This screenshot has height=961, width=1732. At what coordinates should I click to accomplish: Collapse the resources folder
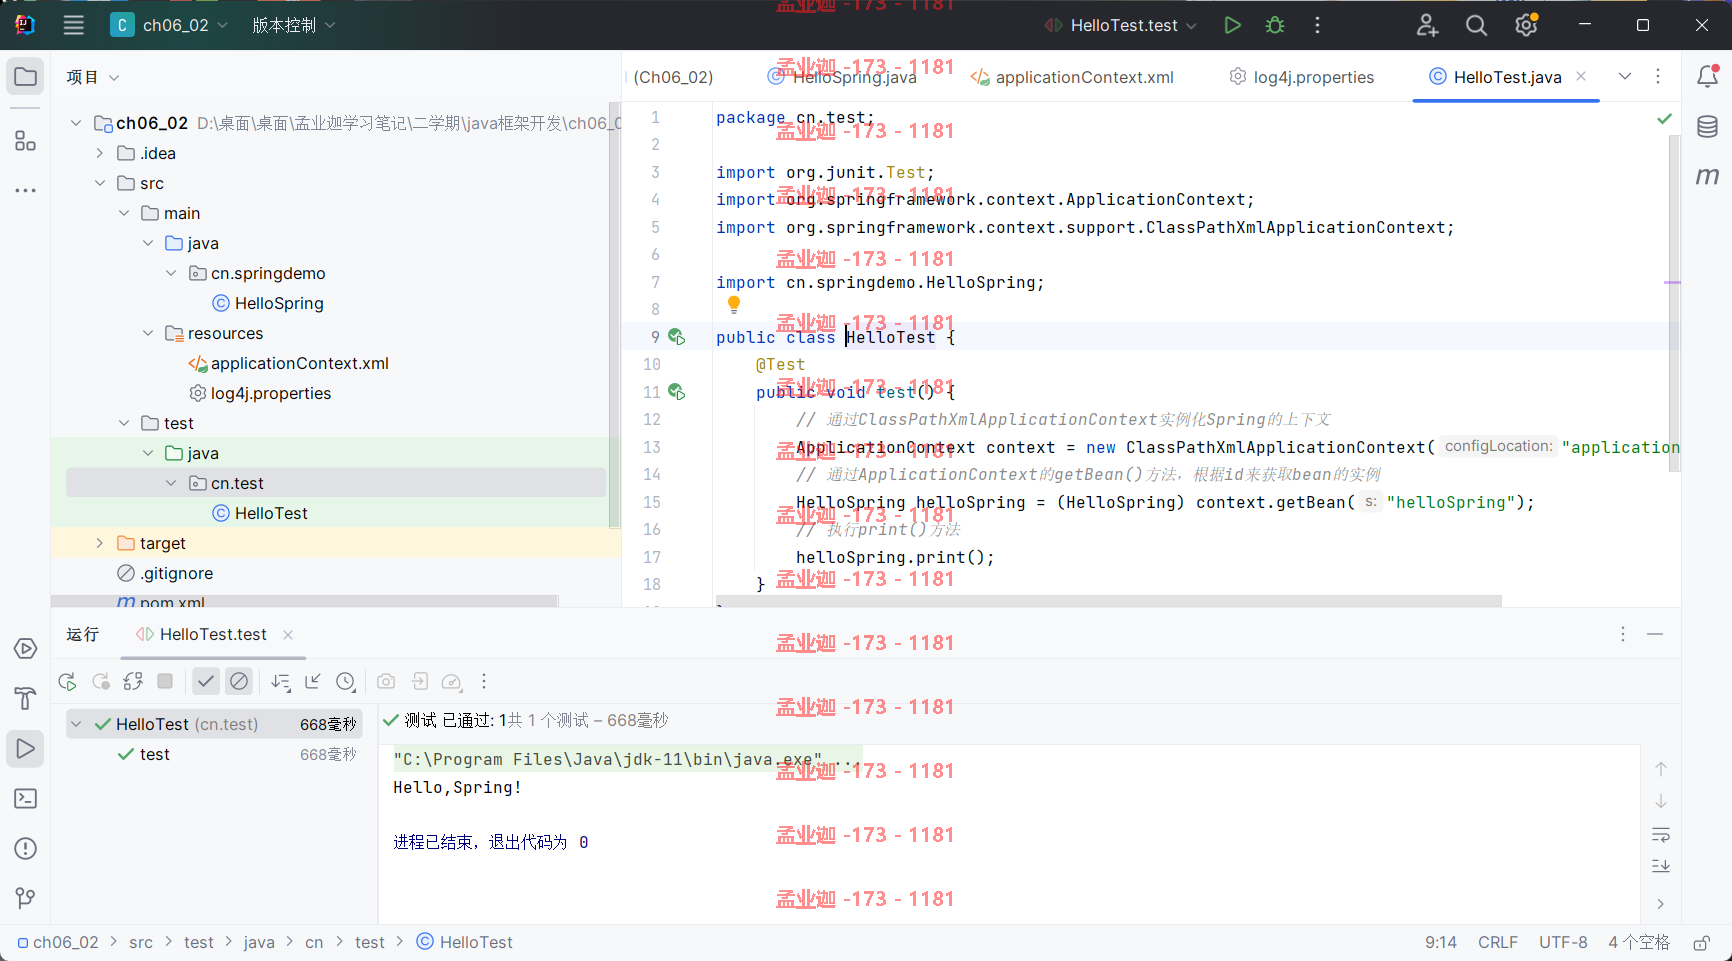click(147, 333)
